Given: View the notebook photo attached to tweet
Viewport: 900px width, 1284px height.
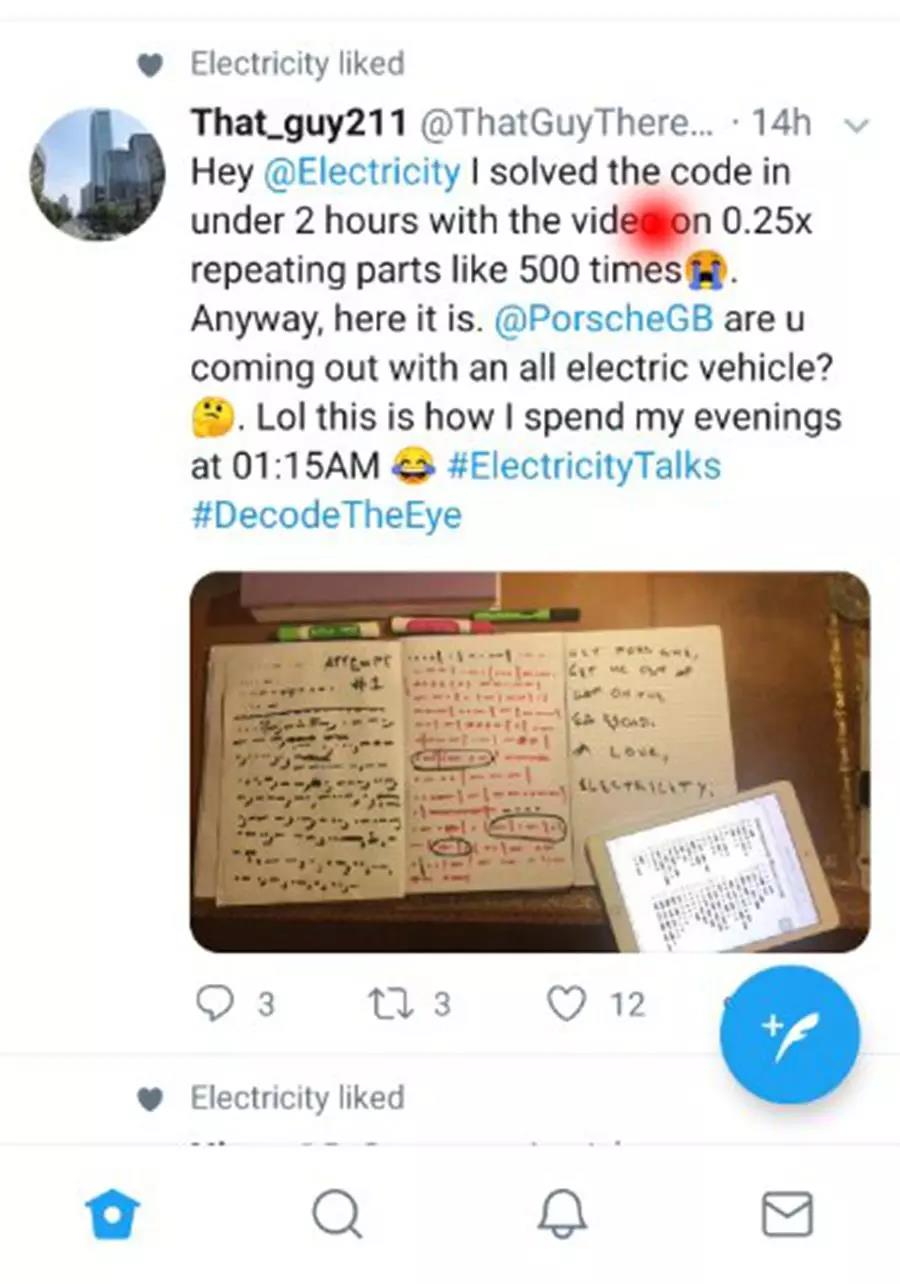Looking at the screenshot, I should 529,761.
